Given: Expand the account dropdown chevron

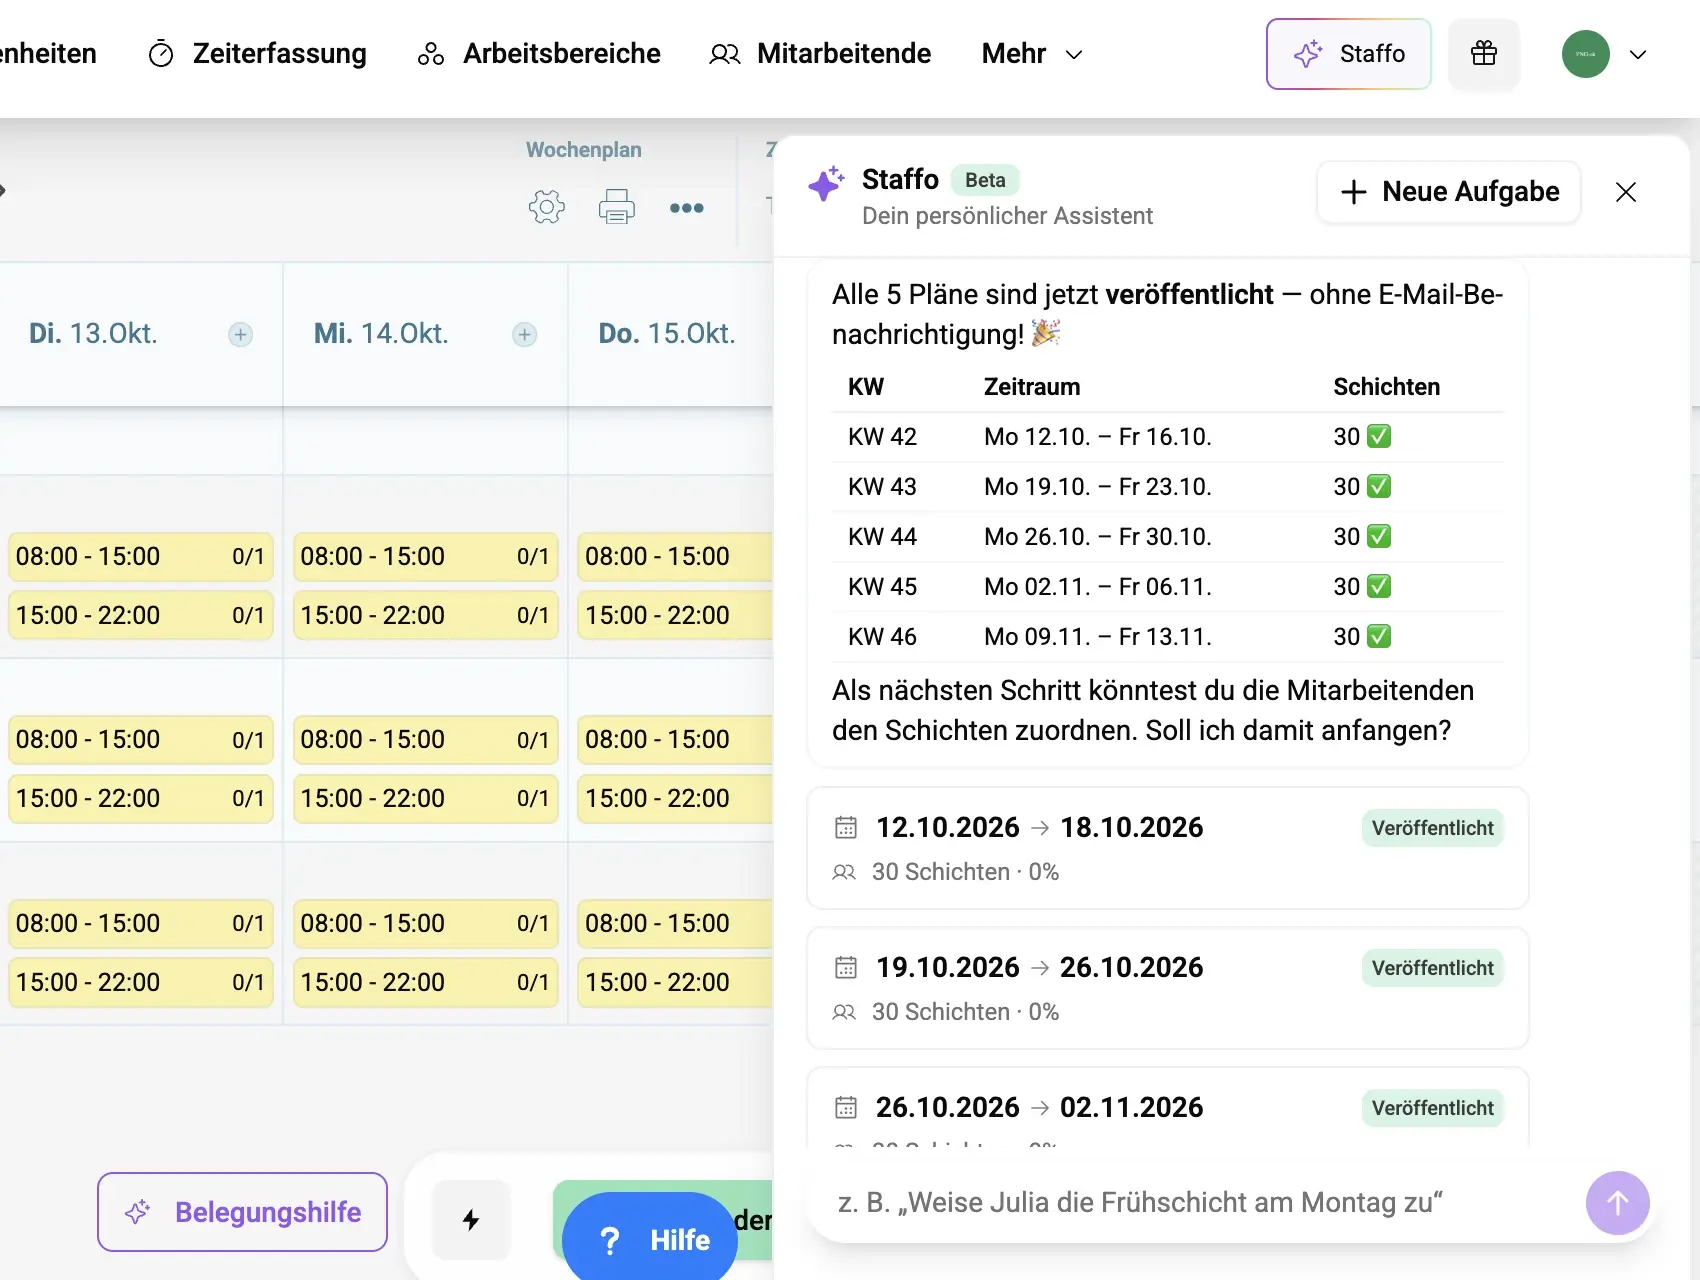Looking at the screenshot, I should click(x=1638, y=55).
